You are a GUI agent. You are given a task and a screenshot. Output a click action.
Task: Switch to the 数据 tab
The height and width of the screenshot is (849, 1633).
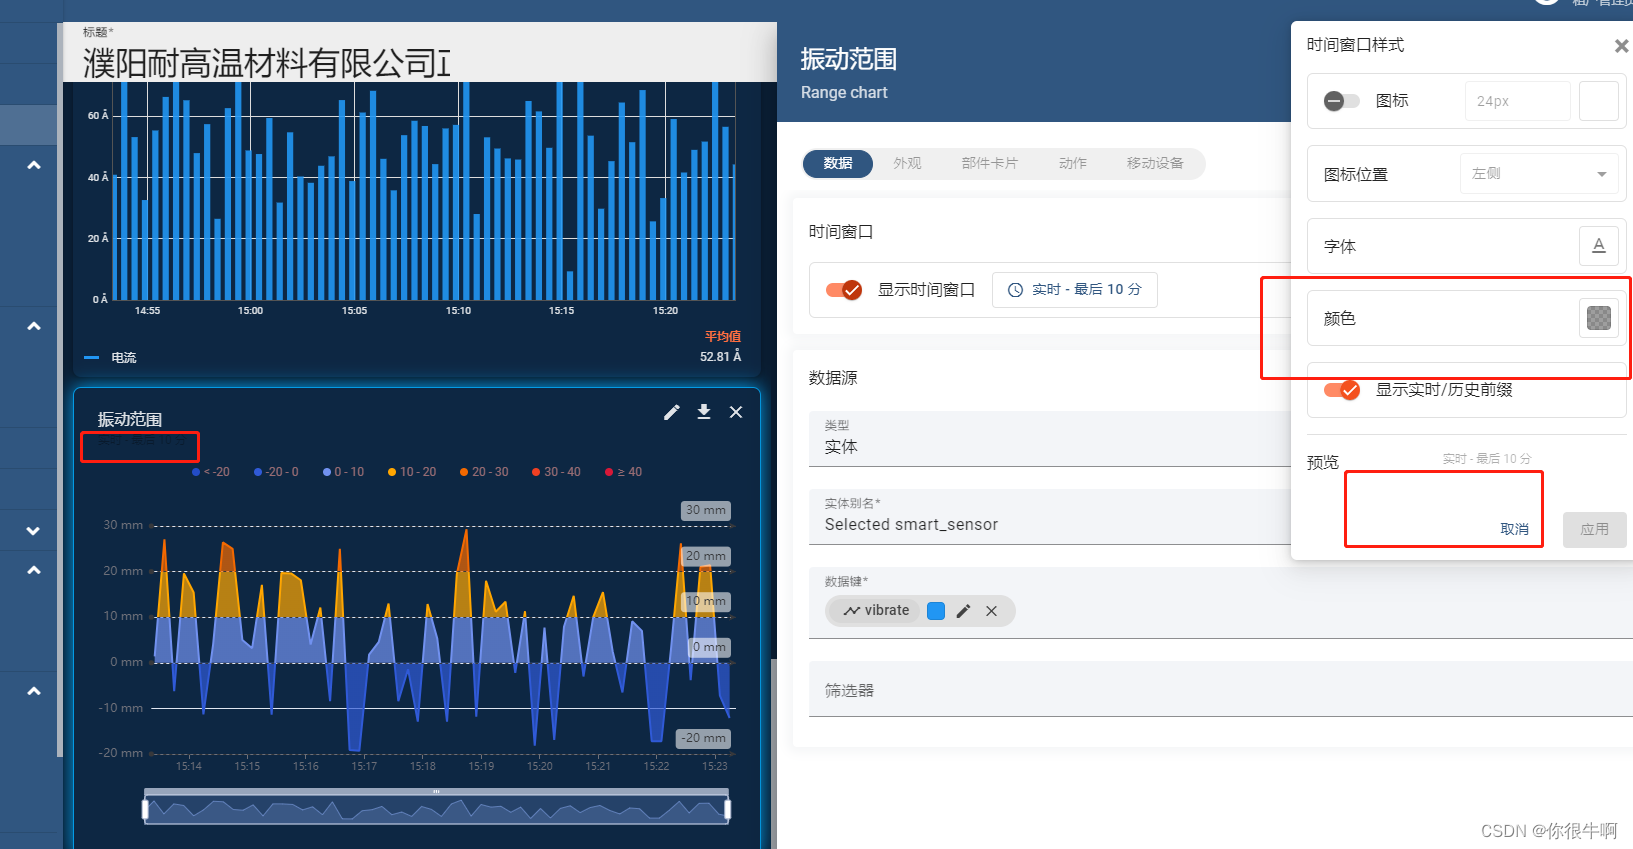tap(838, 163)
